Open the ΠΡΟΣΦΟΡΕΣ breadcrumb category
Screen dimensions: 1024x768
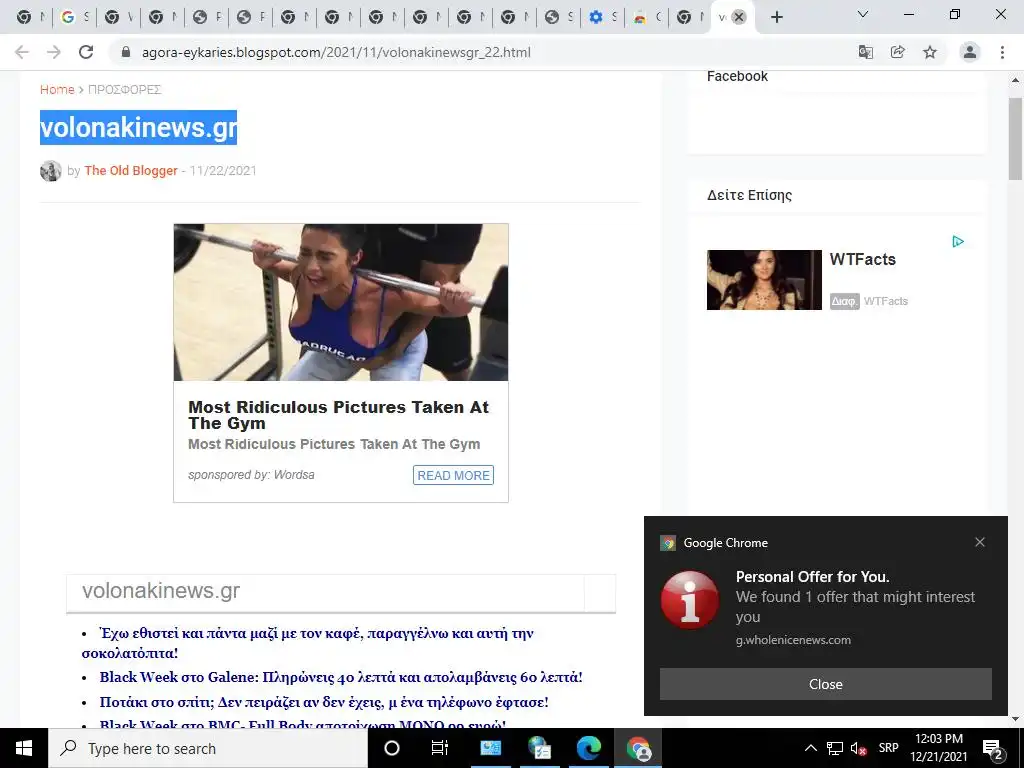tap(125, 89)
